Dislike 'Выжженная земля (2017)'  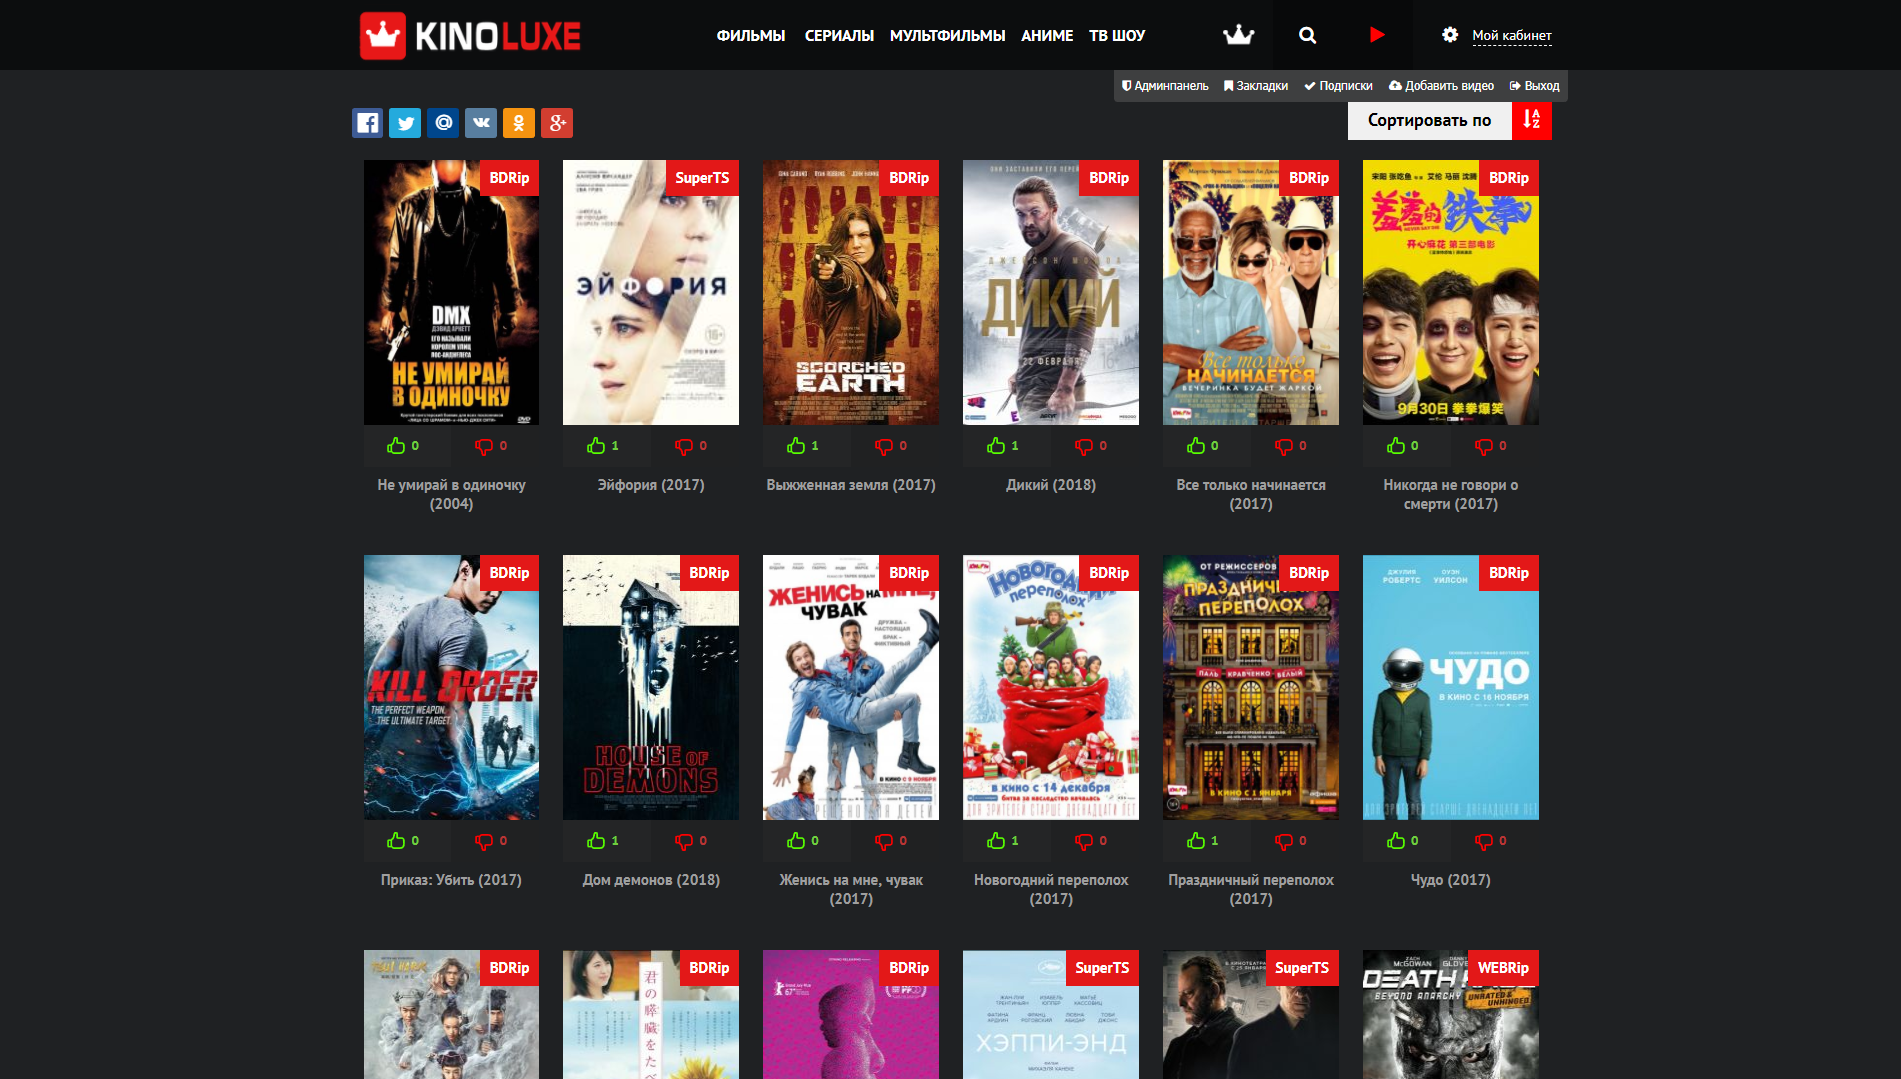(885, 446)
